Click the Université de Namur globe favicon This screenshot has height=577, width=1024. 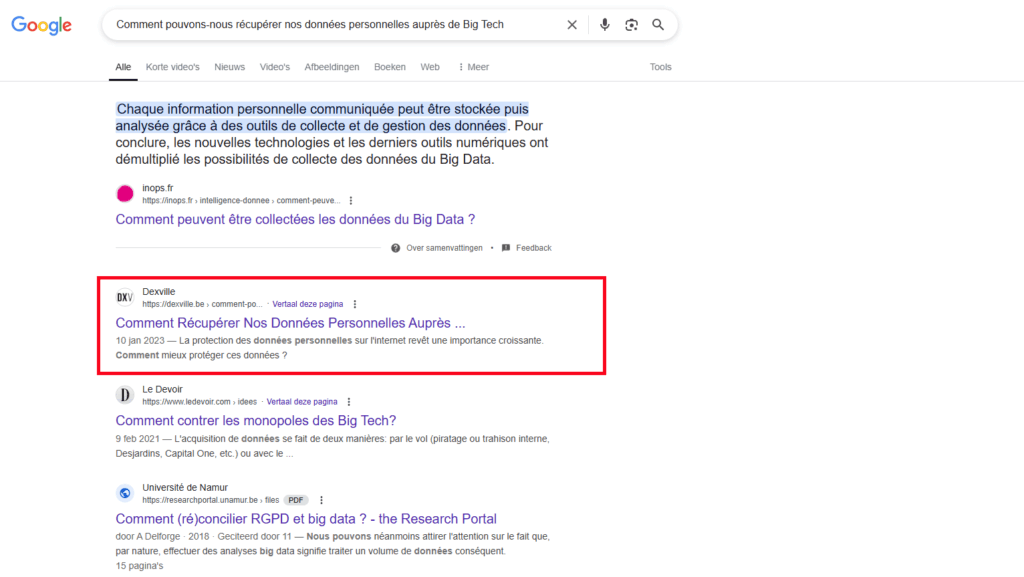click(125, 493)
